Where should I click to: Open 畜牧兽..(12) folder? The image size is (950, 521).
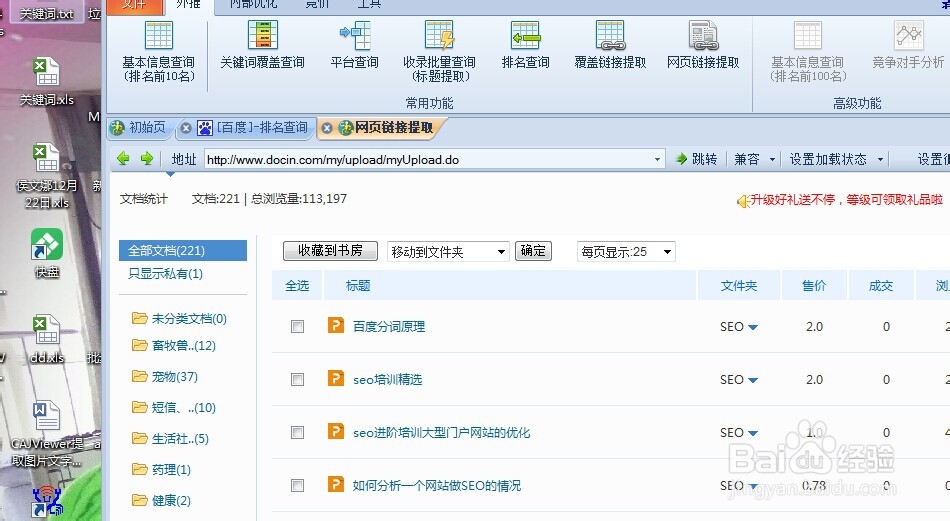(174, 345)
